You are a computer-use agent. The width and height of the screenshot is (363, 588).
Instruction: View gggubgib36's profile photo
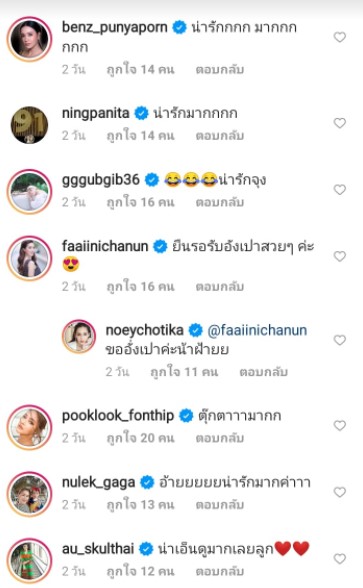(x=29, y=192)
